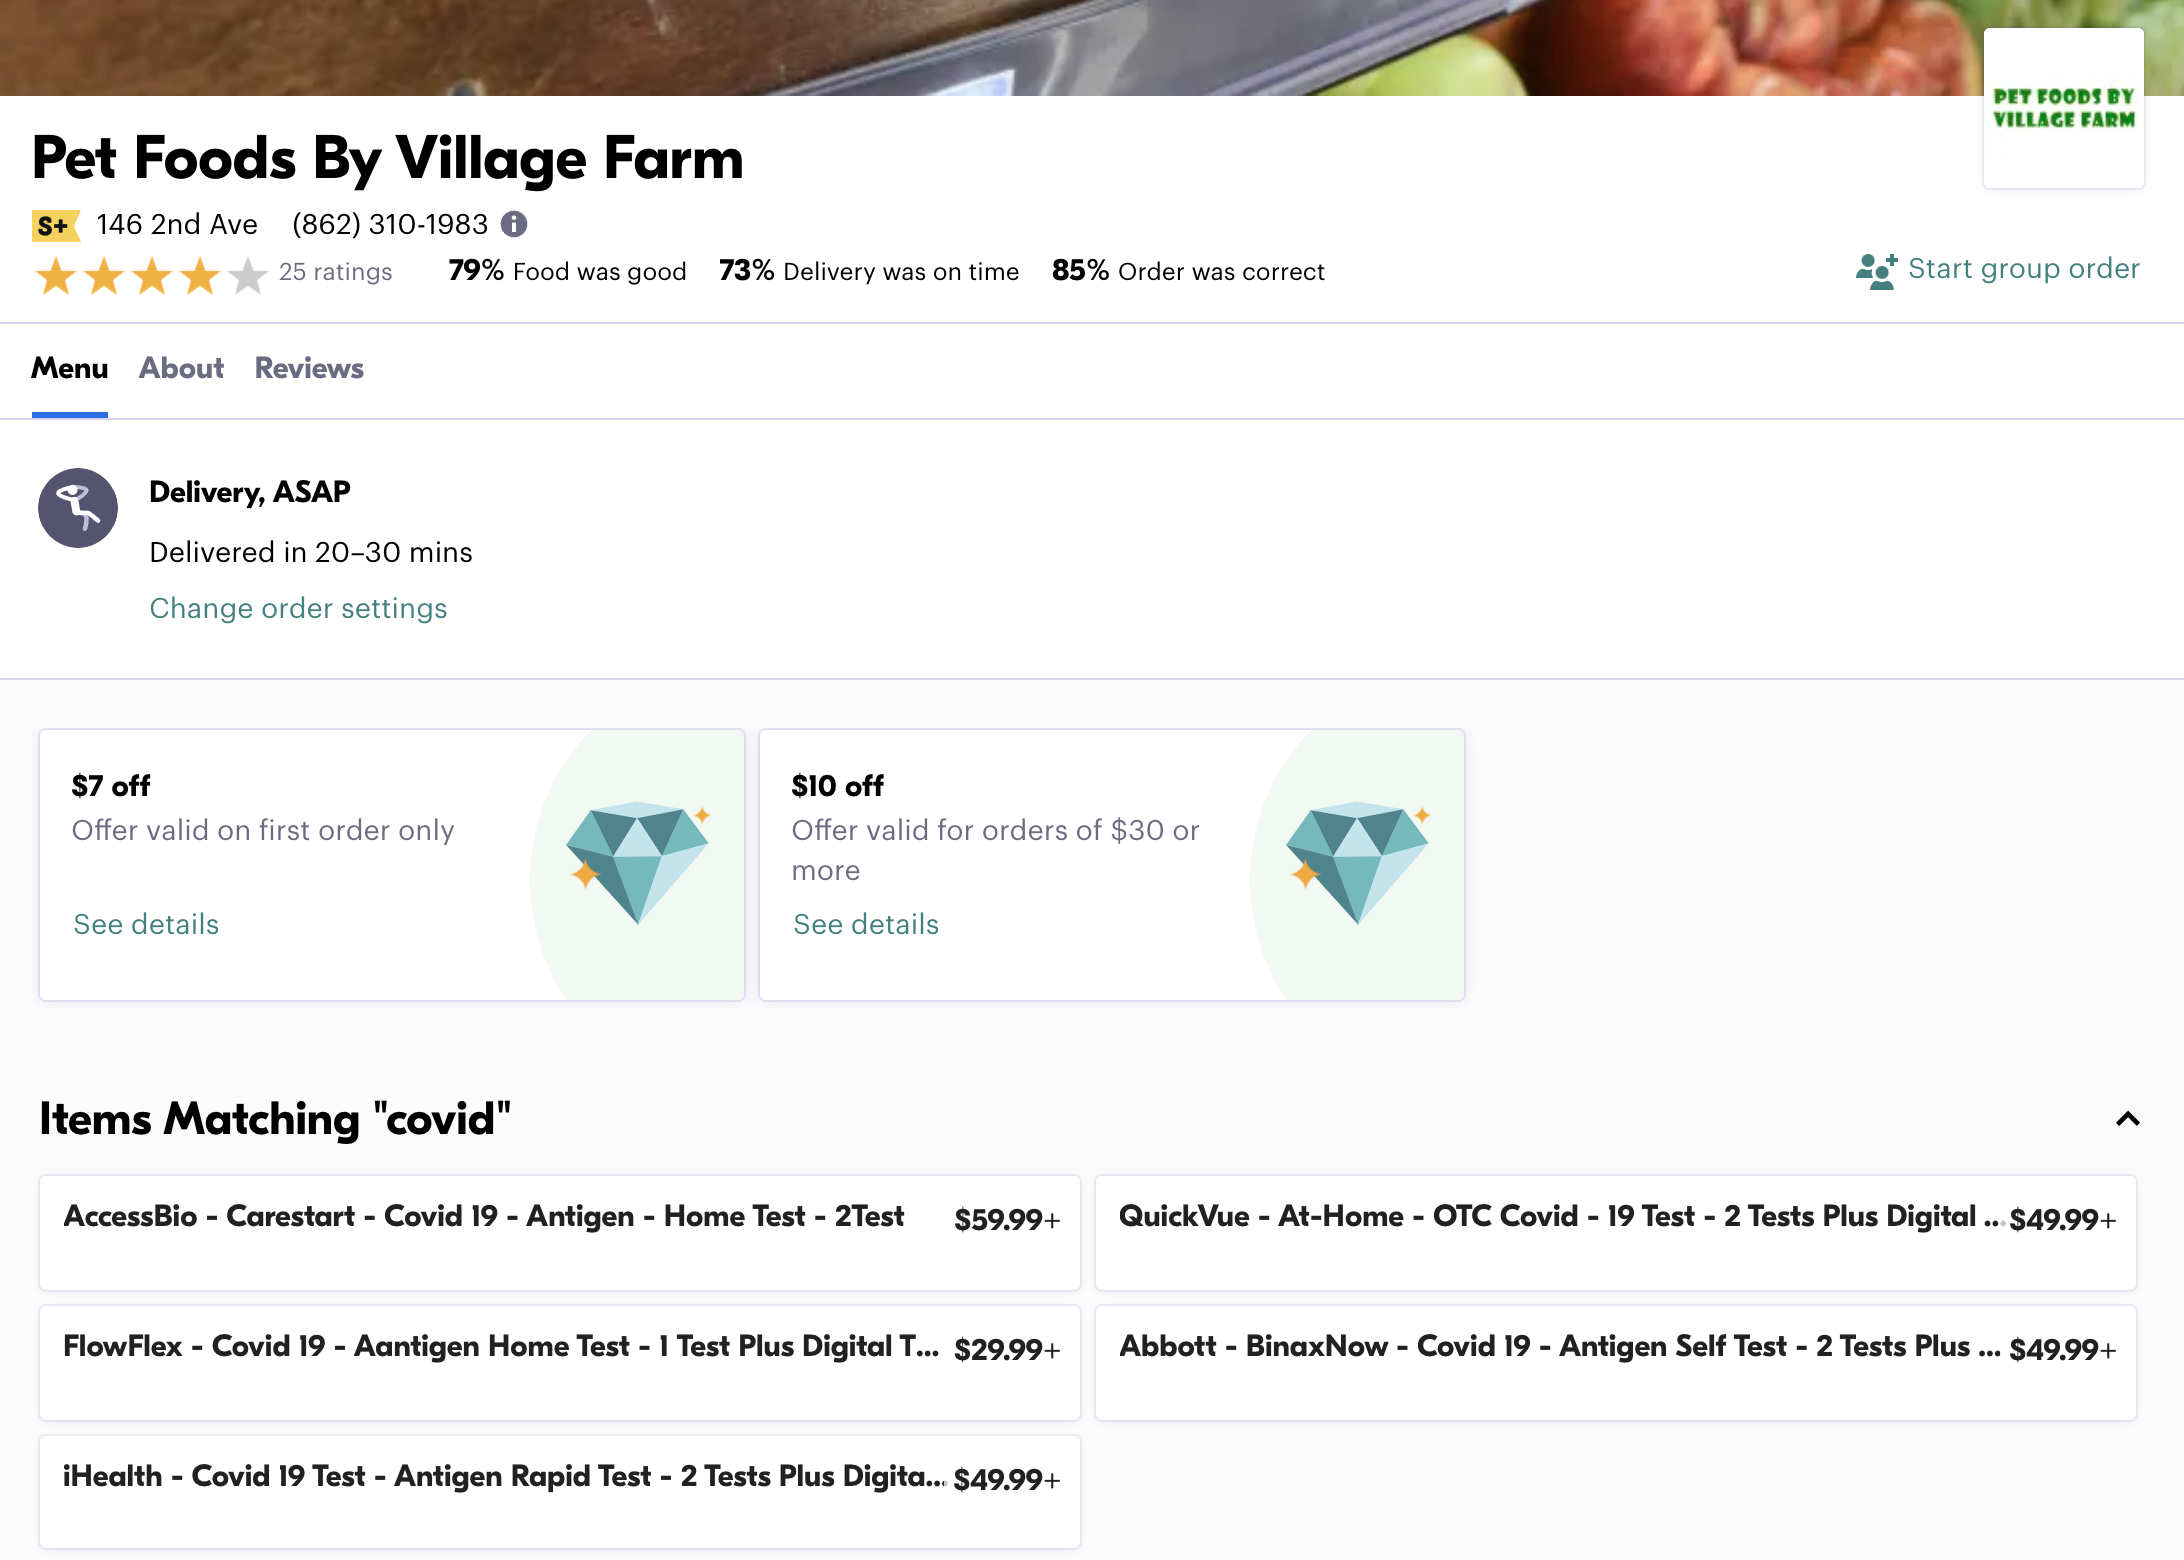
Task: Toggle the Menu tab view
Action: pyautogui.click(x=69, y=370)
